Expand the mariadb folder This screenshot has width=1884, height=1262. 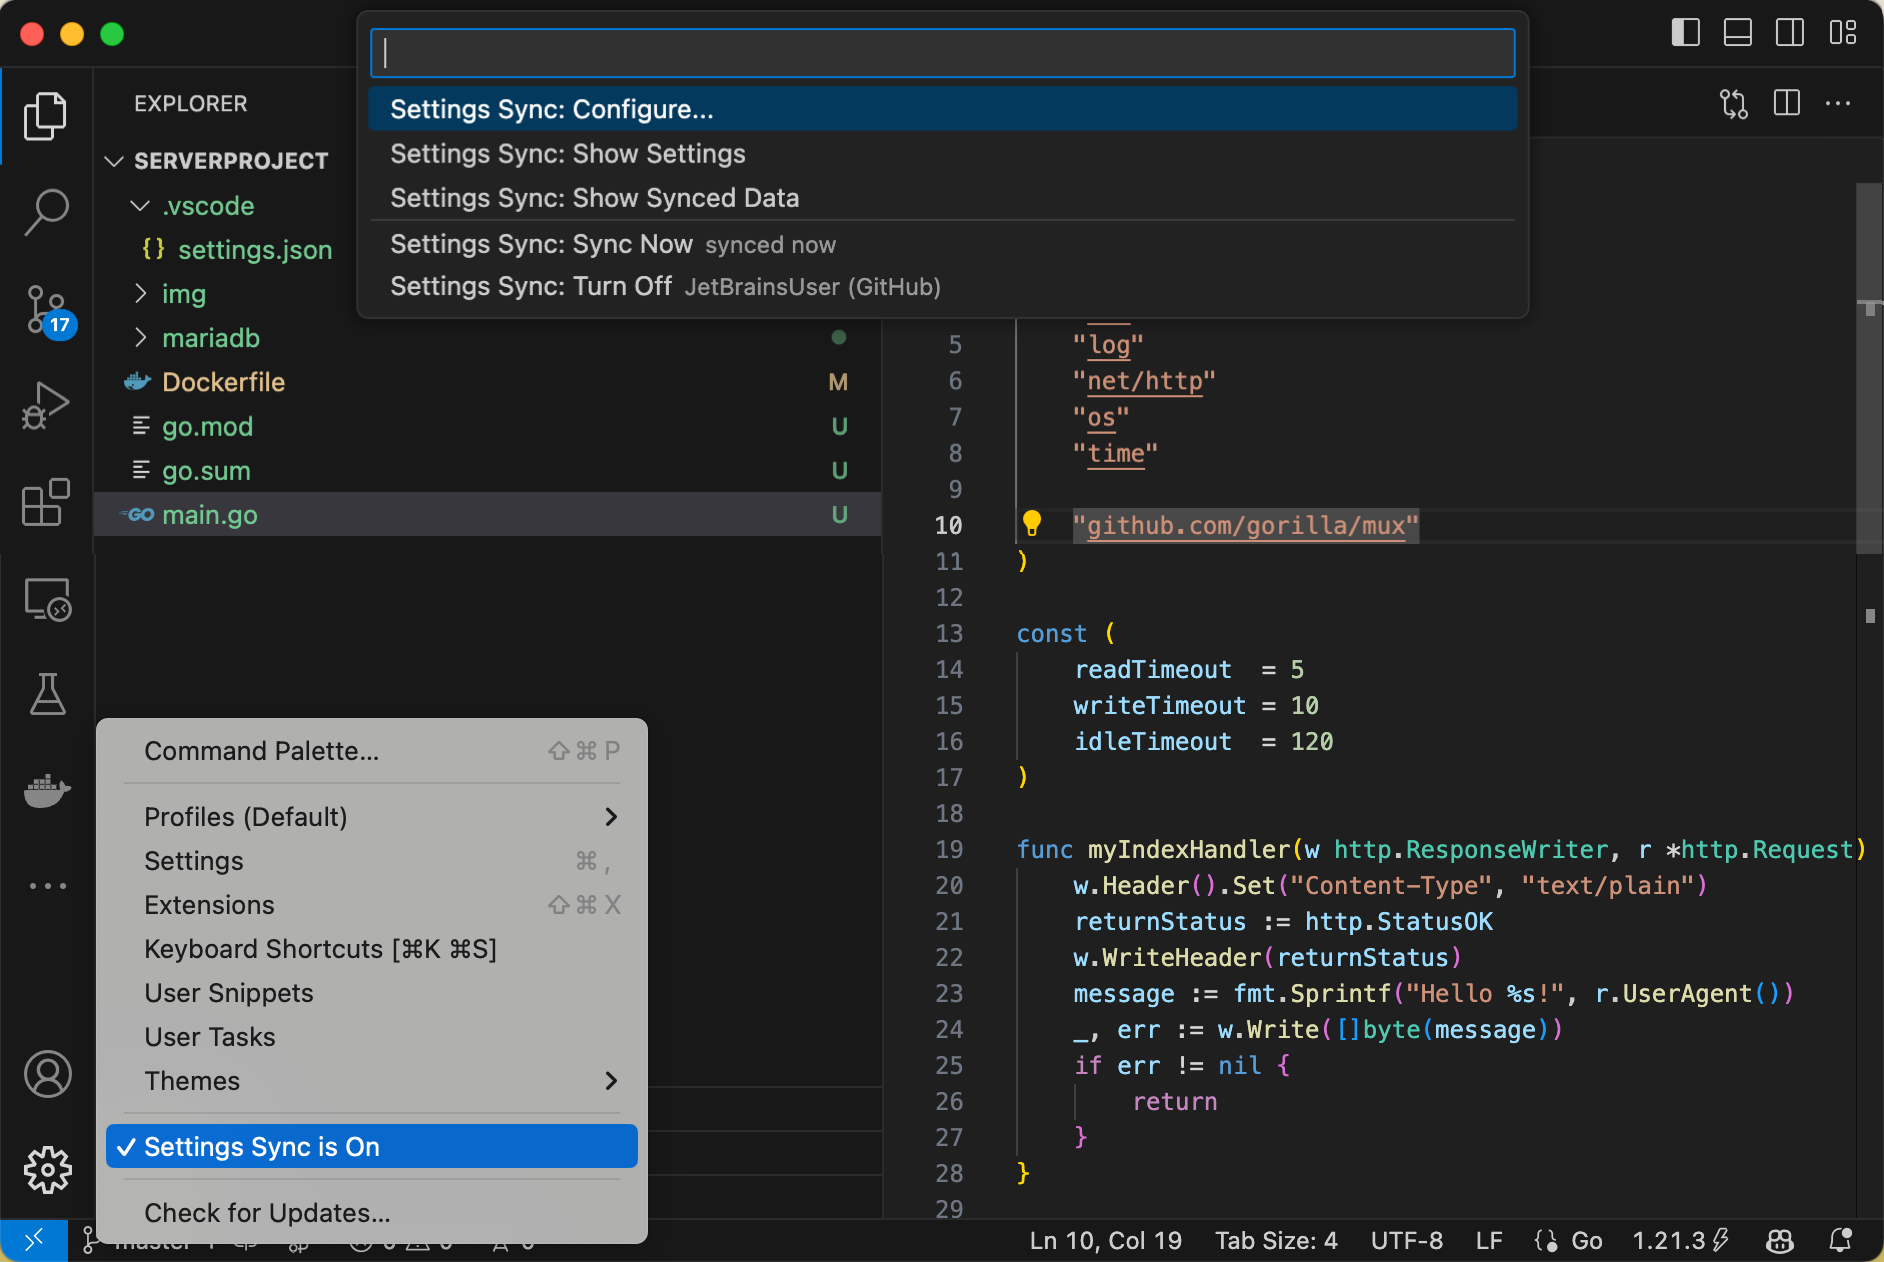pyautogui.click(x=210, y=338)
